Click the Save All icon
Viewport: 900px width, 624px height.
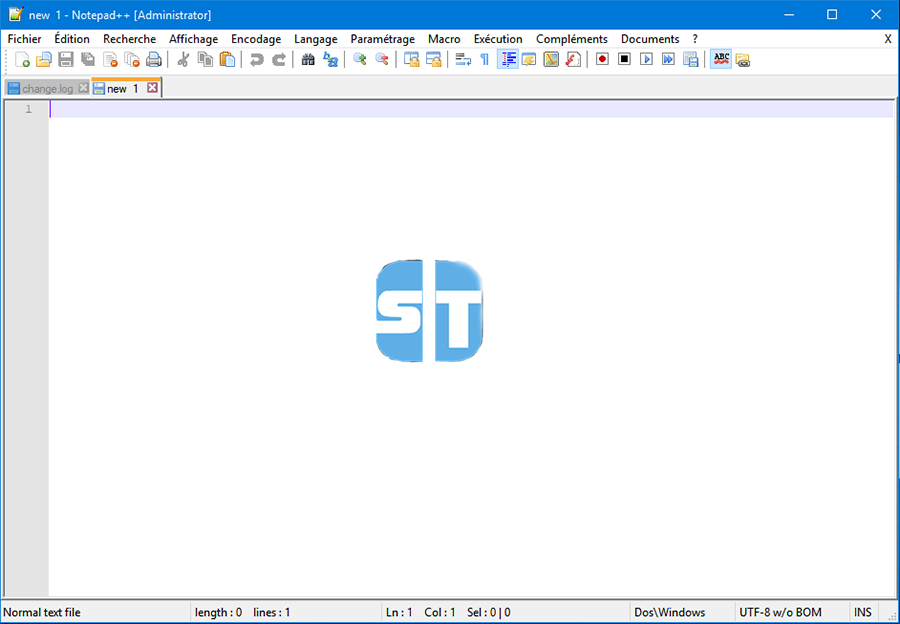(88, 59)
